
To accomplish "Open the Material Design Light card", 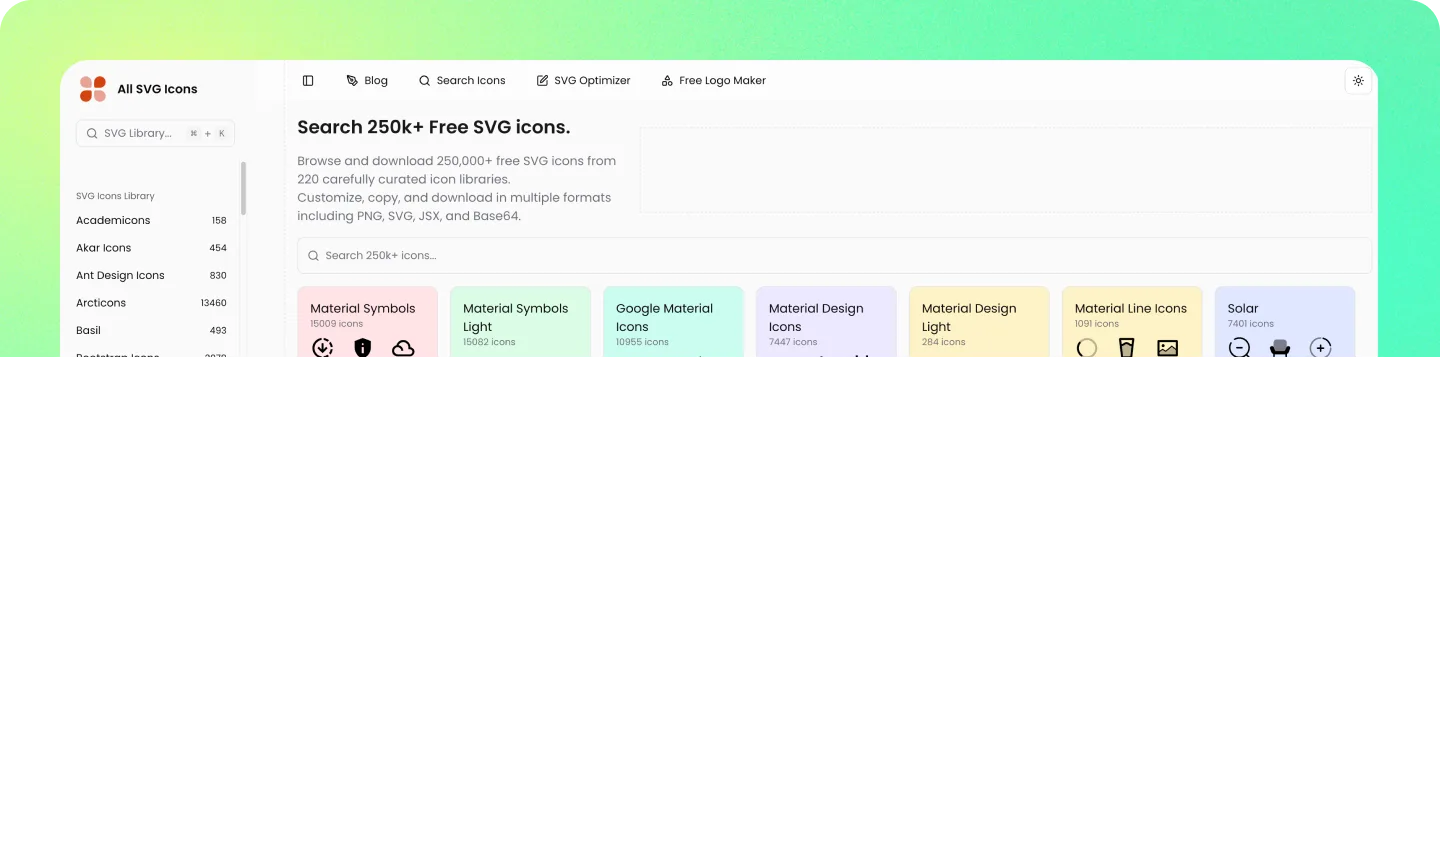I will click(x=979, y=322).
